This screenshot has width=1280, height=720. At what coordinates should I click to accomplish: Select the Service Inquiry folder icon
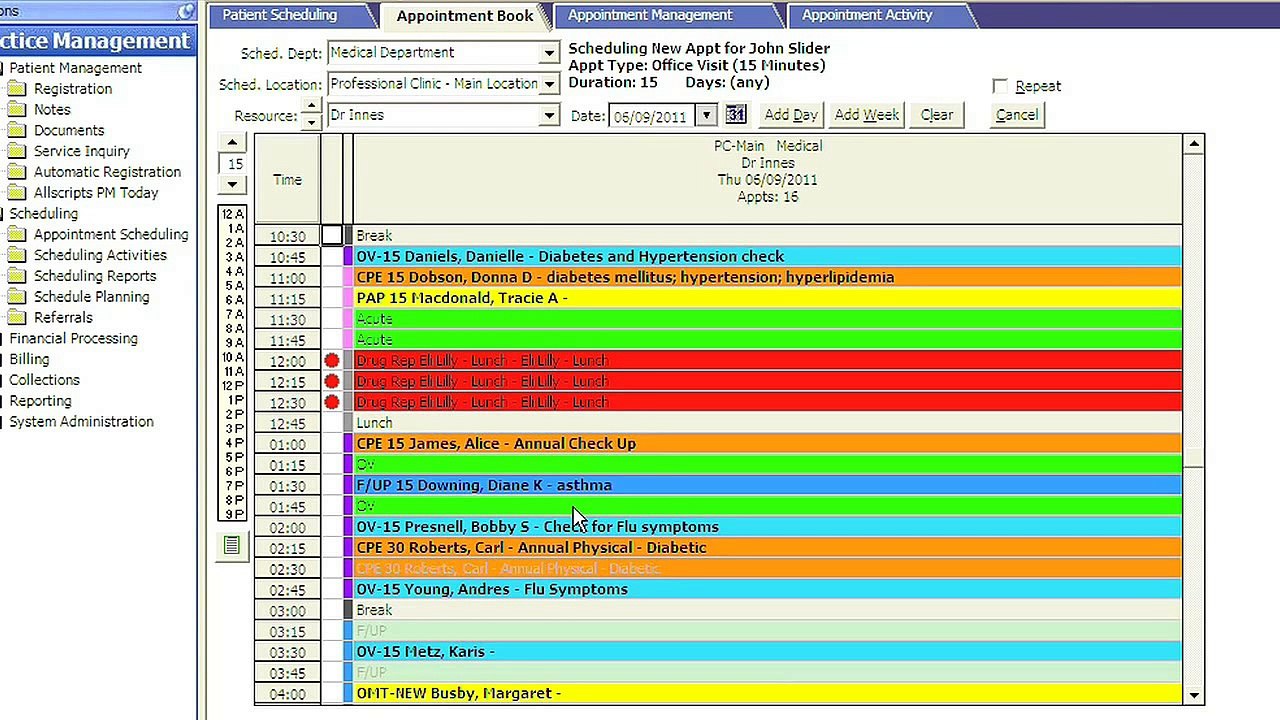pos(16,152)
